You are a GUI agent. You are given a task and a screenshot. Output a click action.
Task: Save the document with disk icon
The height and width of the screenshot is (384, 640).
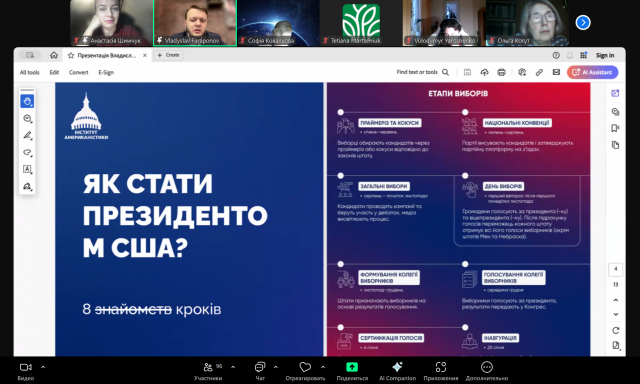(467, 72)
